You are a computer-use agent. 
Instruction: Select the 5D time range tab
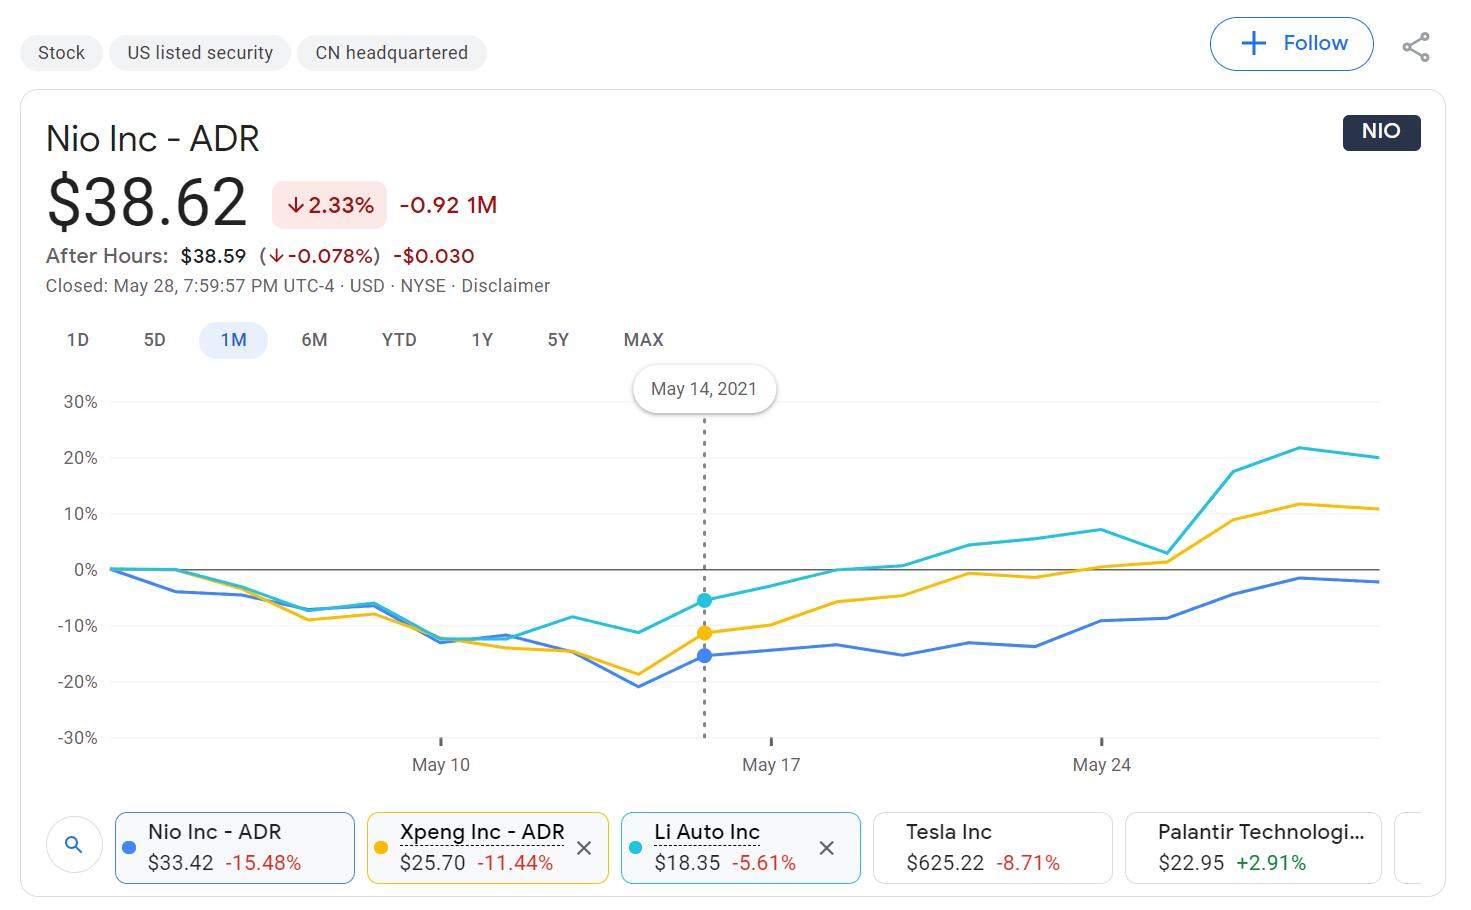coord(154,340)
